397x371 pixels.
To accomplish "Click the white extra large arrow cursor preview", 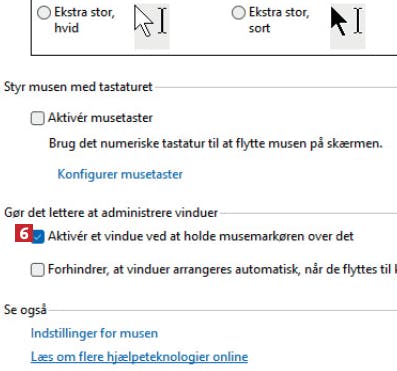I will pos(143,21).
